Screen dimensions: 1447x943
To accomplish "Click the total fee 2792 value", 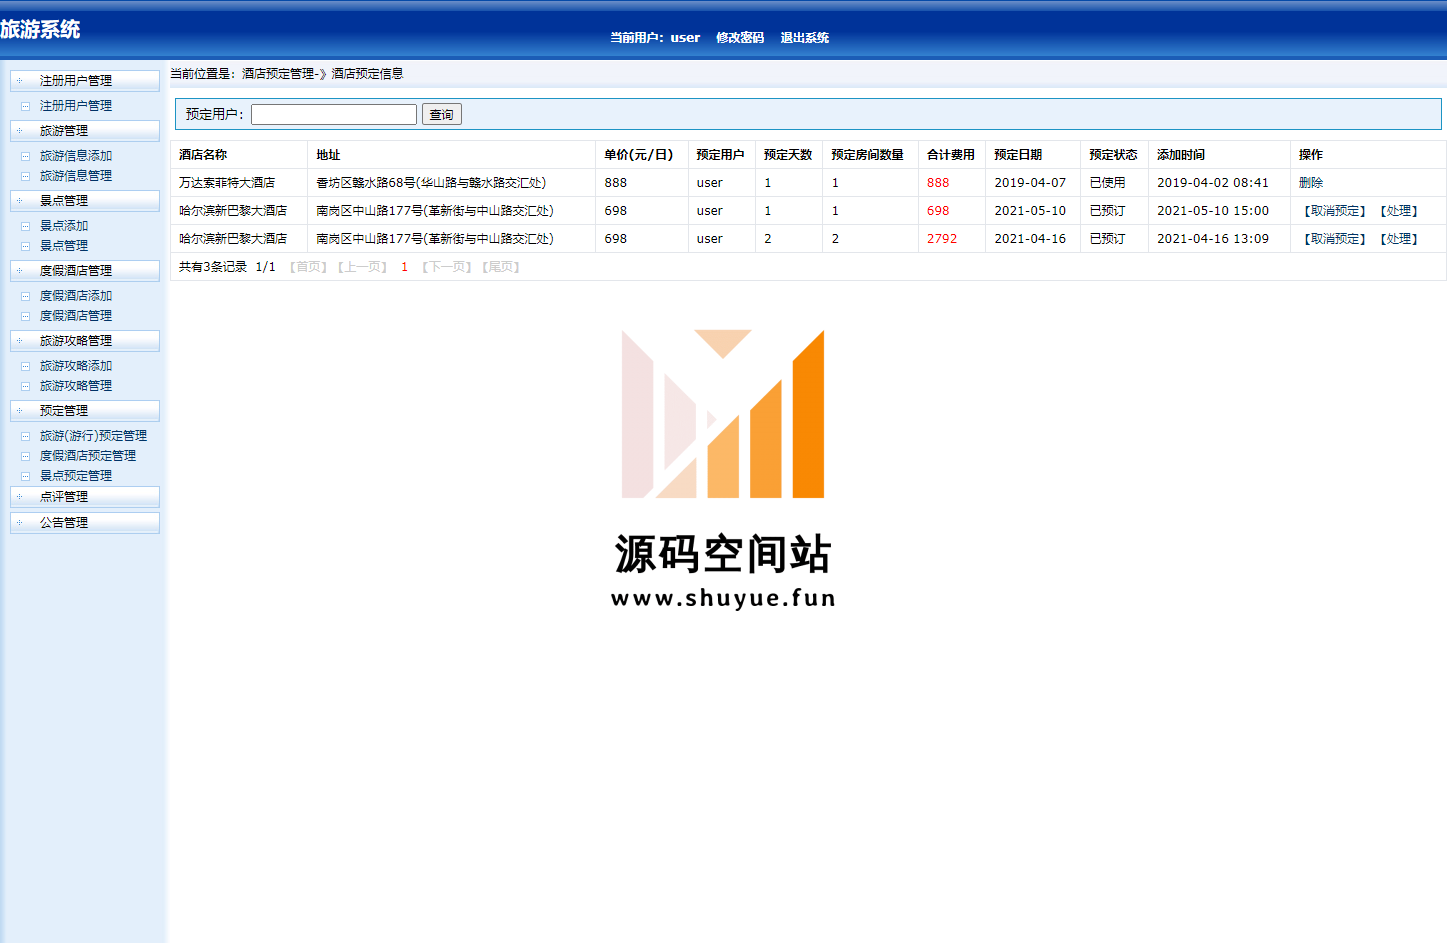I will [942, 239].
